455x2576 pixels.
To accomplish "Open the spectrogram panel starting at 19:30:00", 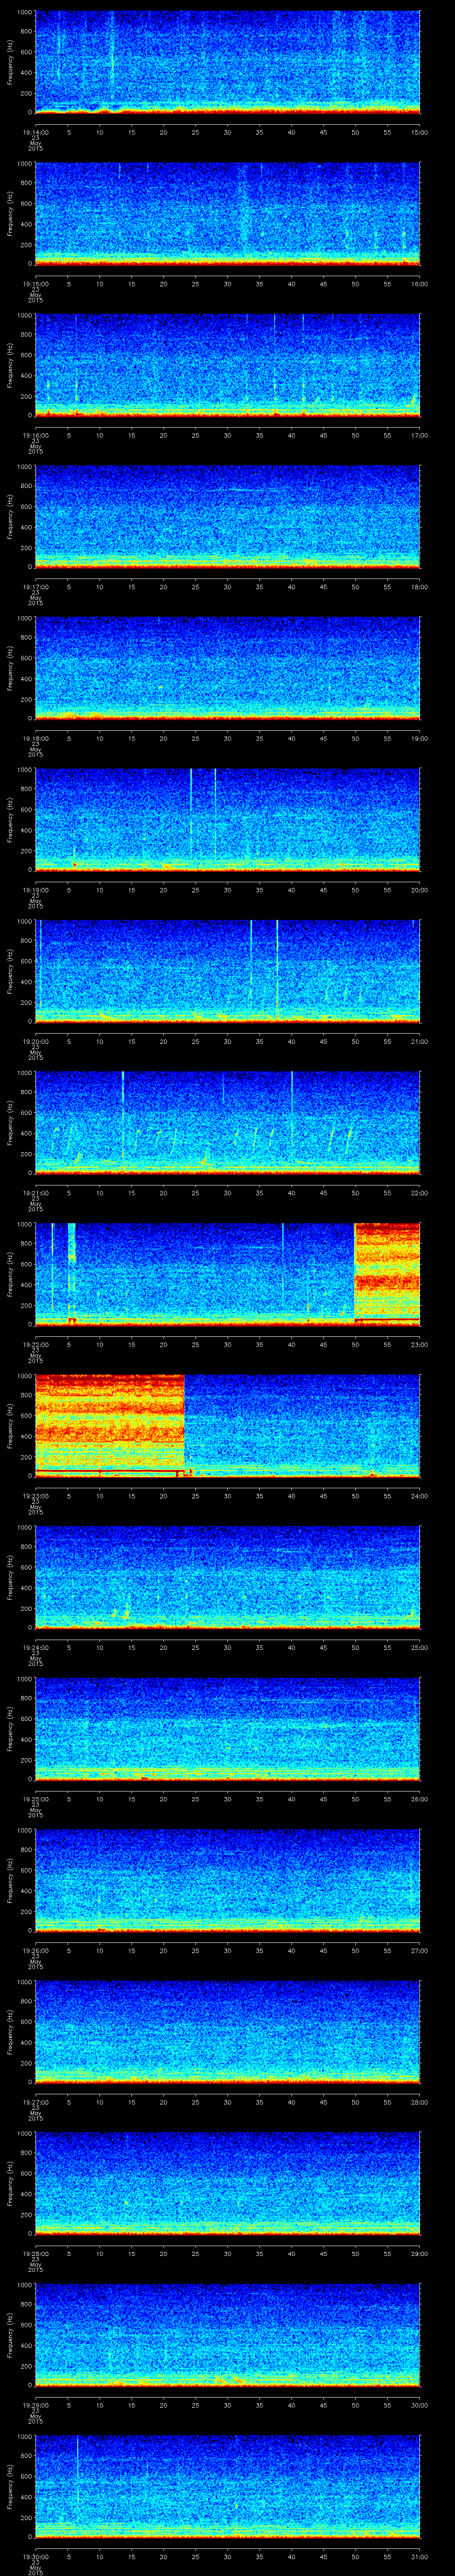I will (x=227, y=2487).
